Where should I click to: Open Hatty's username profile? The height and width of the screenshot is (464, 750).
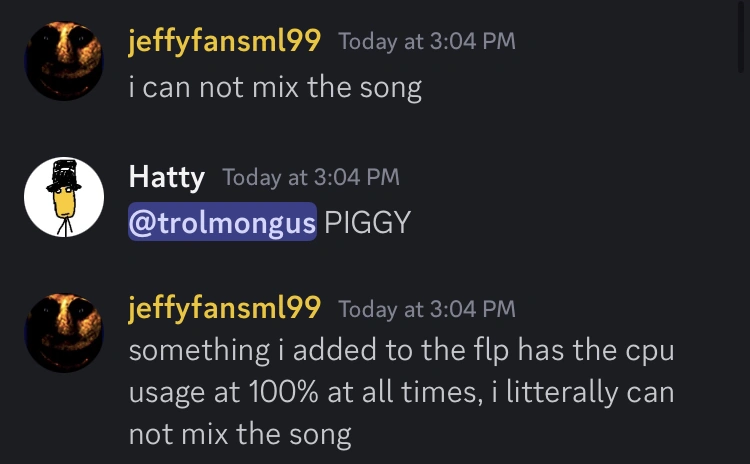click(166, 178)
